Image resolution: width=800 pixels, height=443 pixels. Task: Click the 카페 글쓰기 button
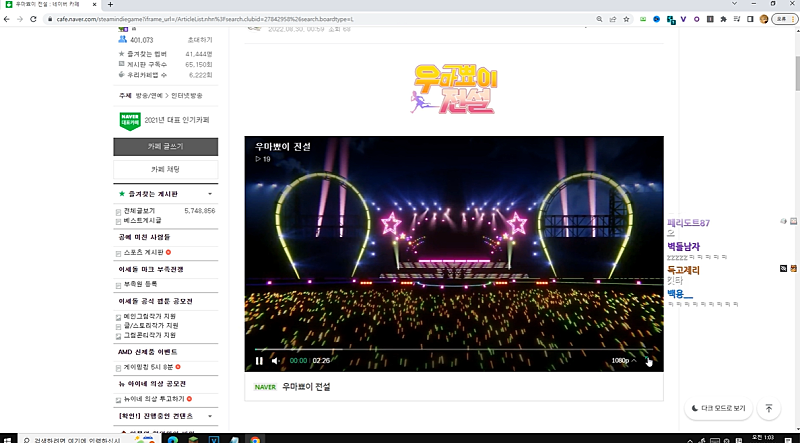pyautogui.click(x=165, y=146)
